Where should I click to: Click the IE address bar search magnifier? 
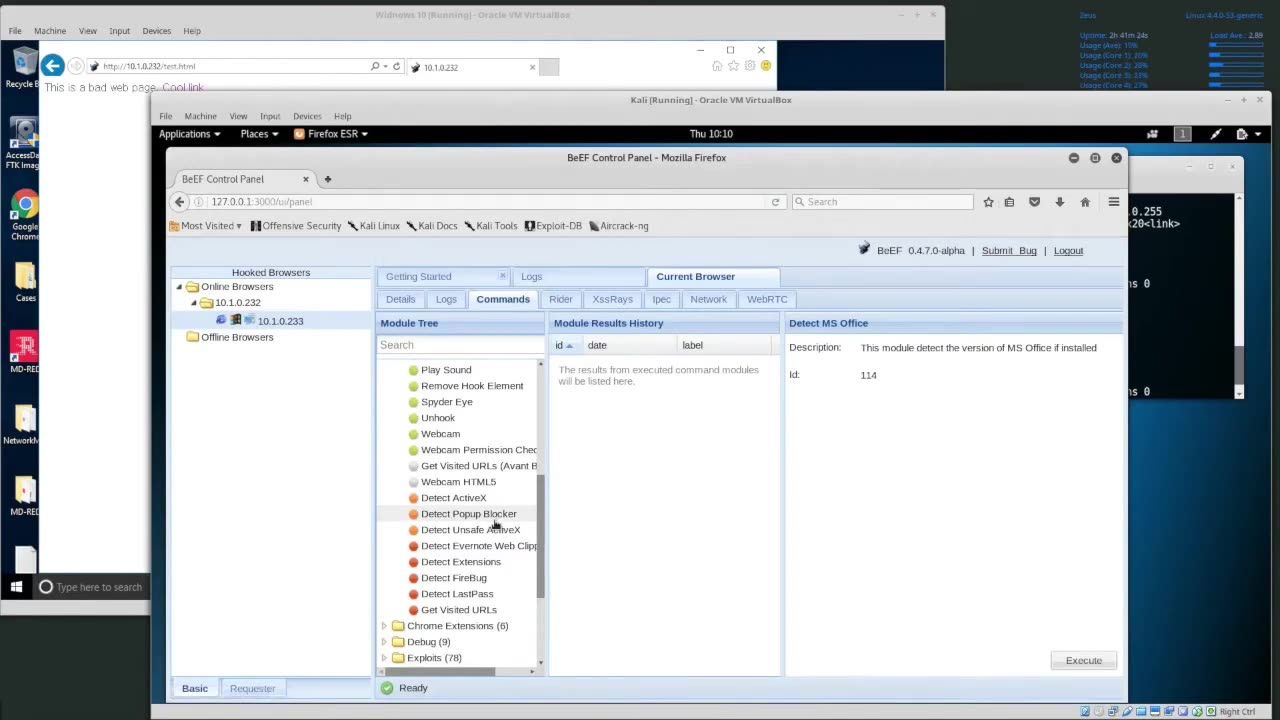click(375, 66)
